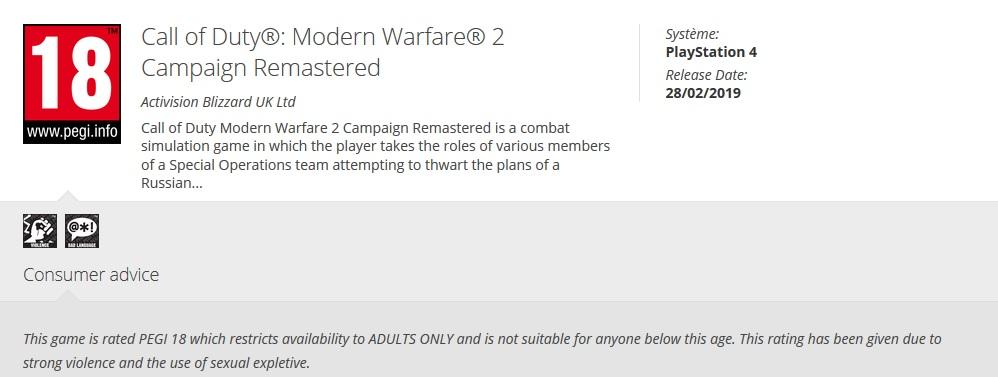Image resolution: width=998 pixels, height=377 pixels.
Task: Open the Call of Duty Modern Warfare 2 title
Action: tap(323, 38)
